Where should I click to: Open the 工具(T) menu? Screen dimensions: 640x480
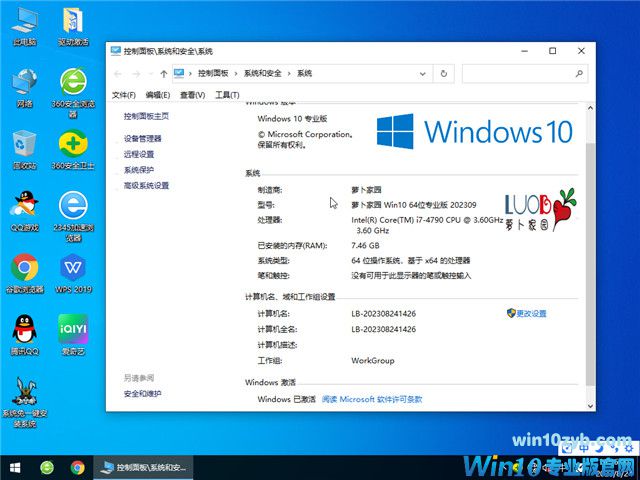pos(227,95)
